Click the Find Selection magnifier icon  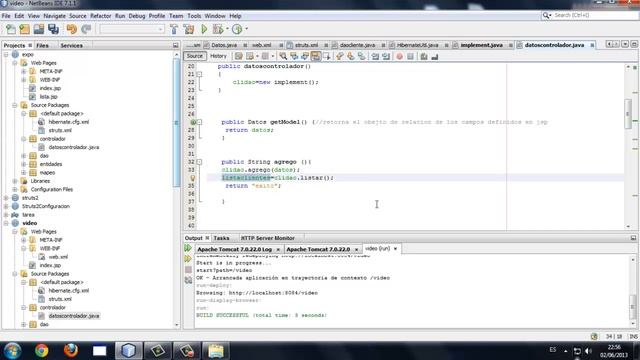(x=282, y=56)
